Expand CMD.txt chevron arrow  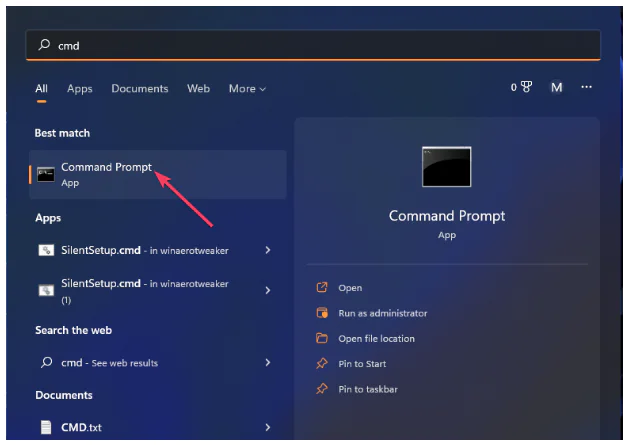coord(268,427)
